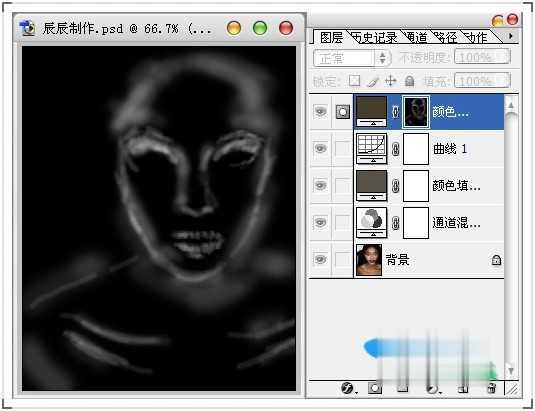Click the link column box of 通道混
Screen dimensions: 535x411
[x=342, y=223]
